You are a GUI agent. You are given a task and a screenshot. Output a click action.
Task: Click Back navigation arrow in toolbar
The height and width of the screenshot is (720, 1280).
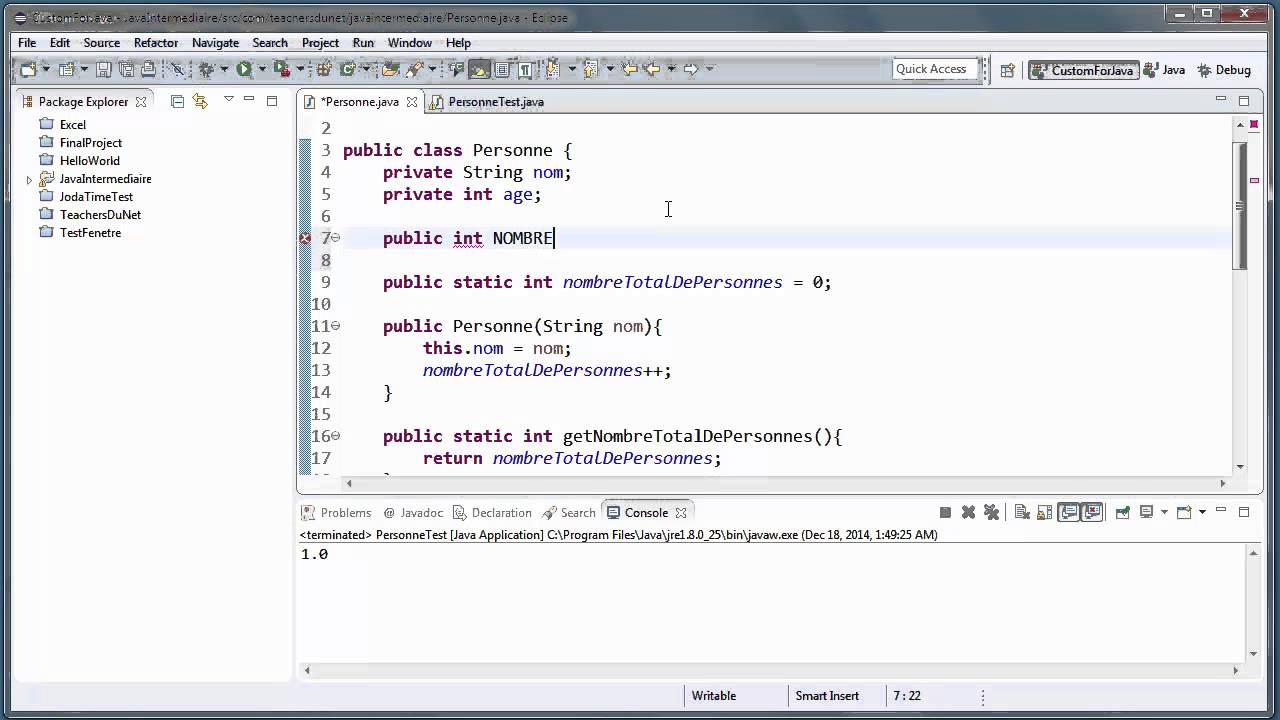coord(651,69)
